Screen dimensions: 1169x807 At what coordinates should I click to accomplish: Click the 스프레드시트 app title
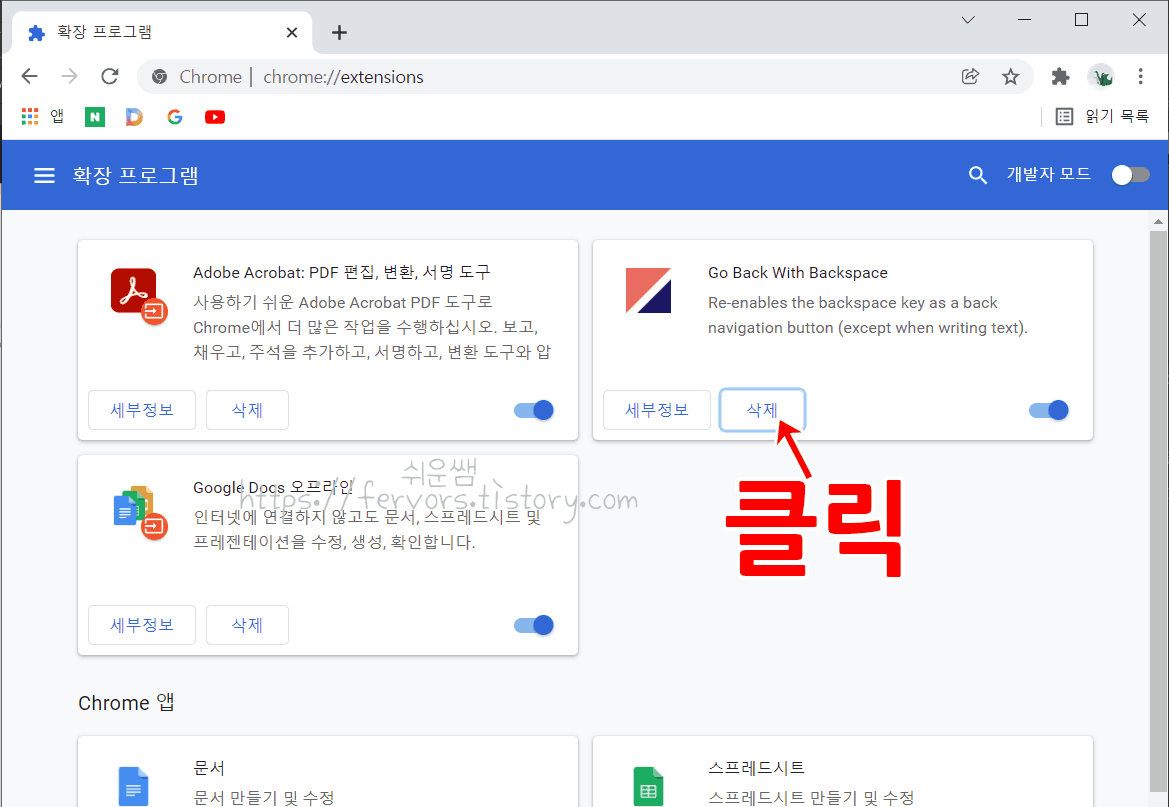(756, 767)
